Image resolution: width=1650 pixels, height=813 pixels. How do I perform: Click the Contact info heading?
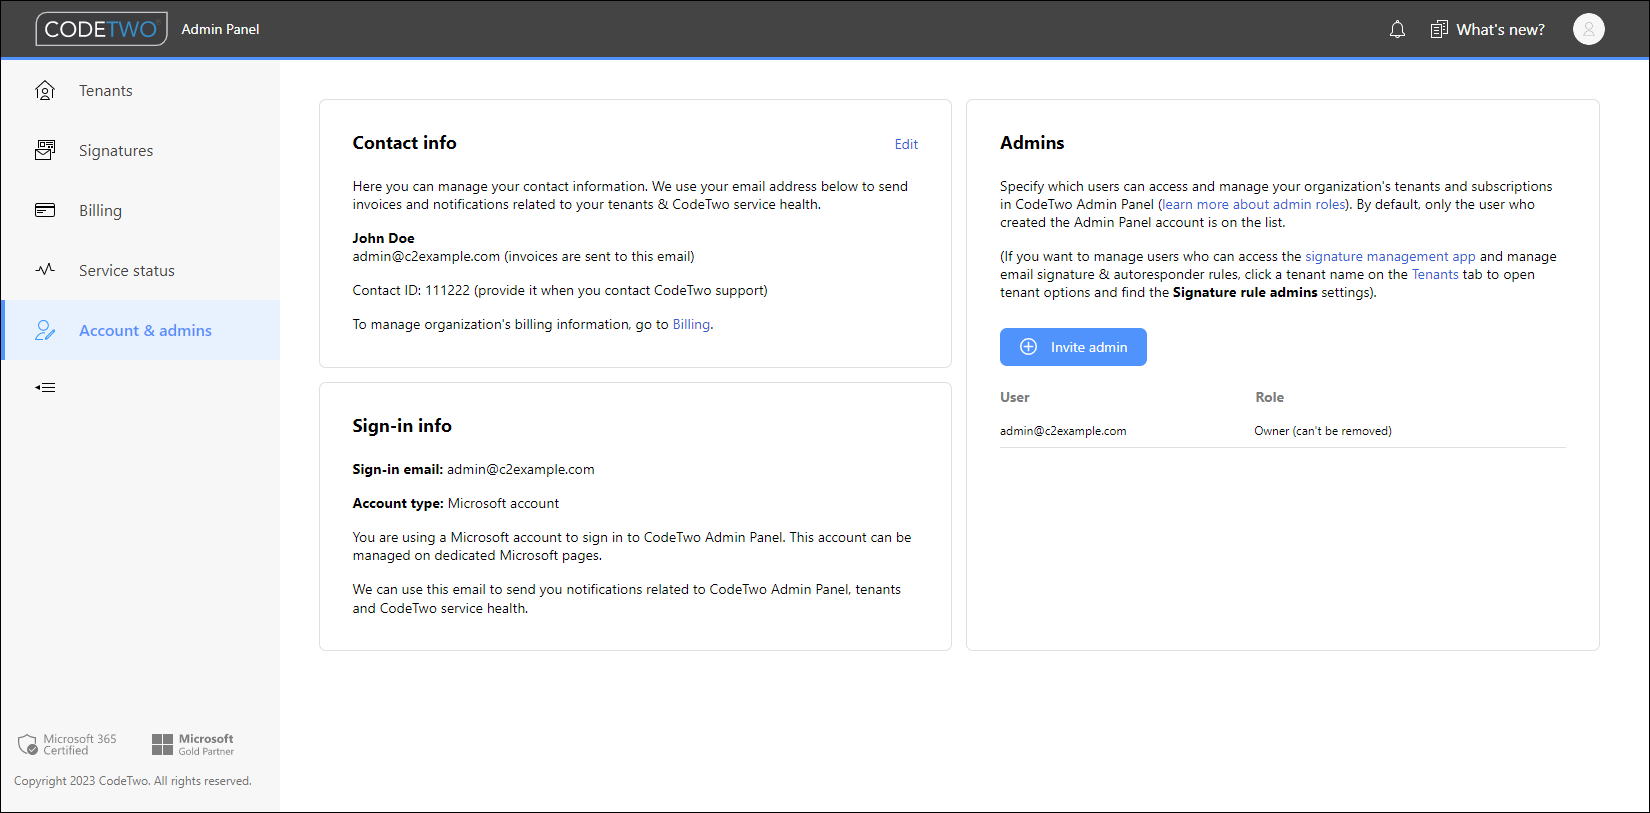tap(404, 143)
